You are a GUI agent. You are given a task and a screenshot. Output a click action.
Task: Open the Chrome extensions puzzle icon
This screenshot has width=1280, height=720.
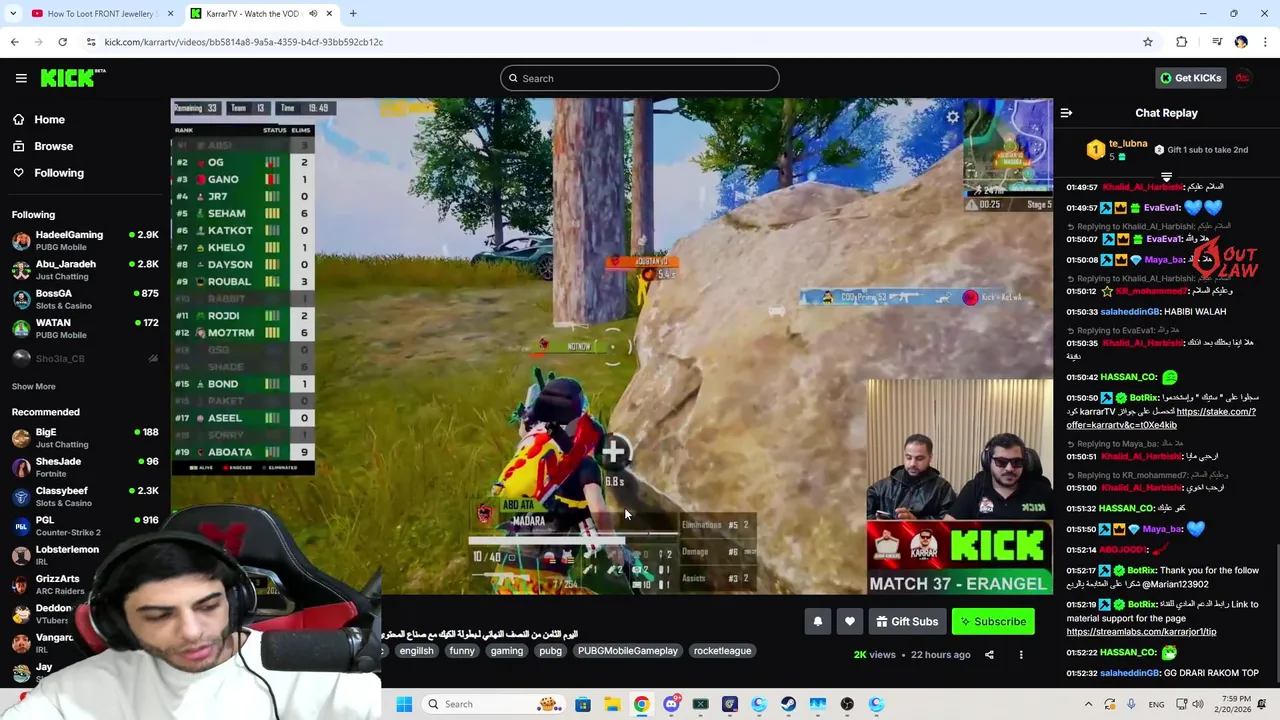1182,42
